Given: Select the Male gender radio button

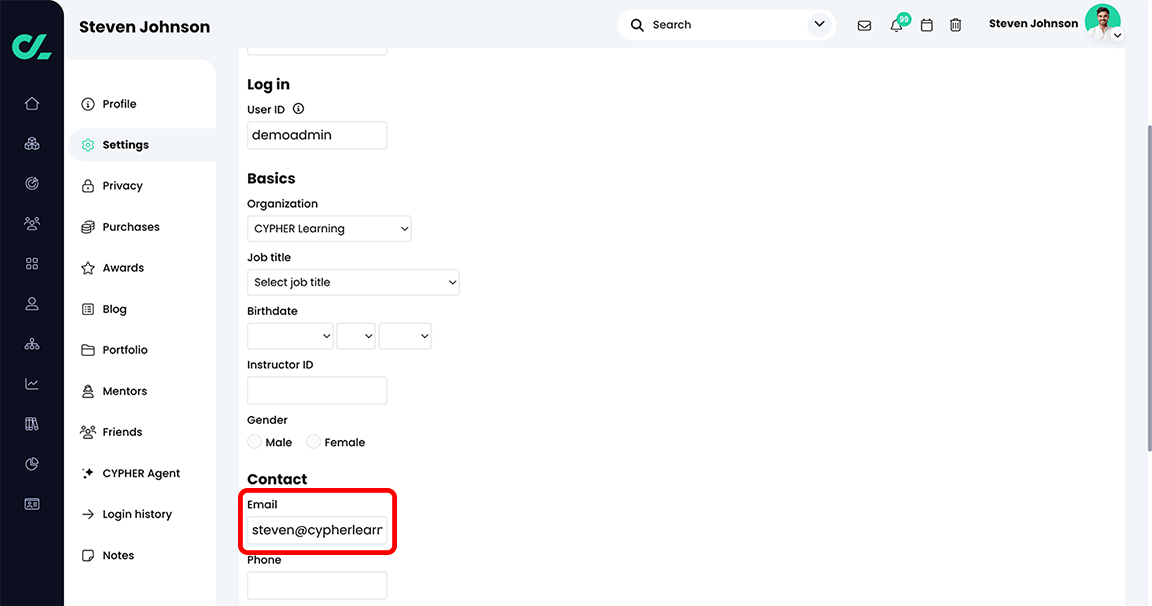Looking at the screenshot, I should (254, 441).
